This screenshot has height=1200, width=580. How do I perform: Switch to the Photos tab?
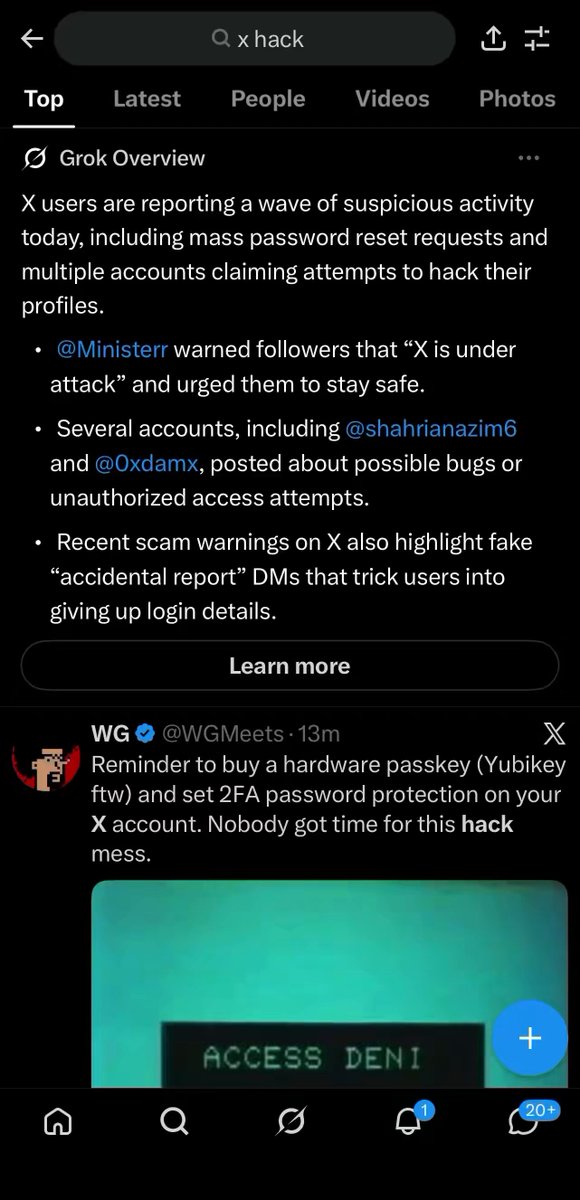point(517,99)
